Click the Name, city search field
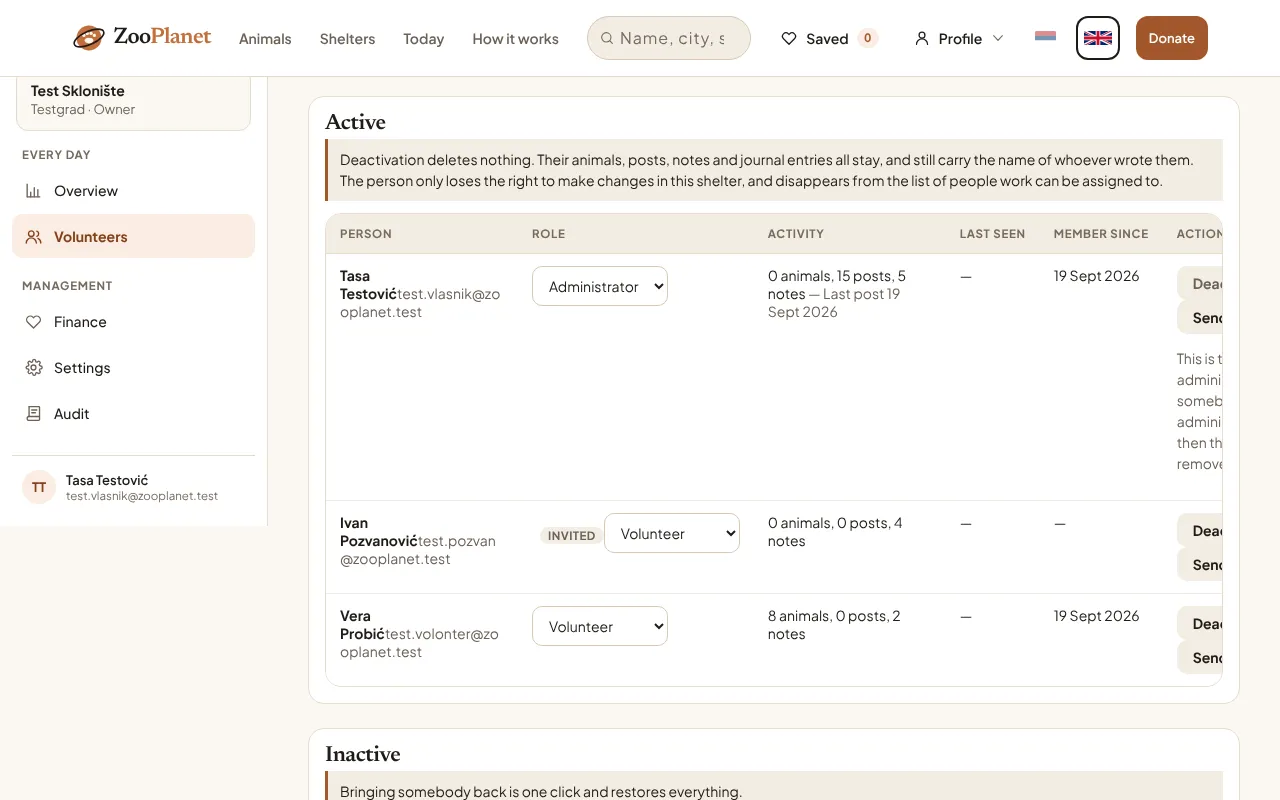This screenshot has width=1280, height=800. coord(669,38)
